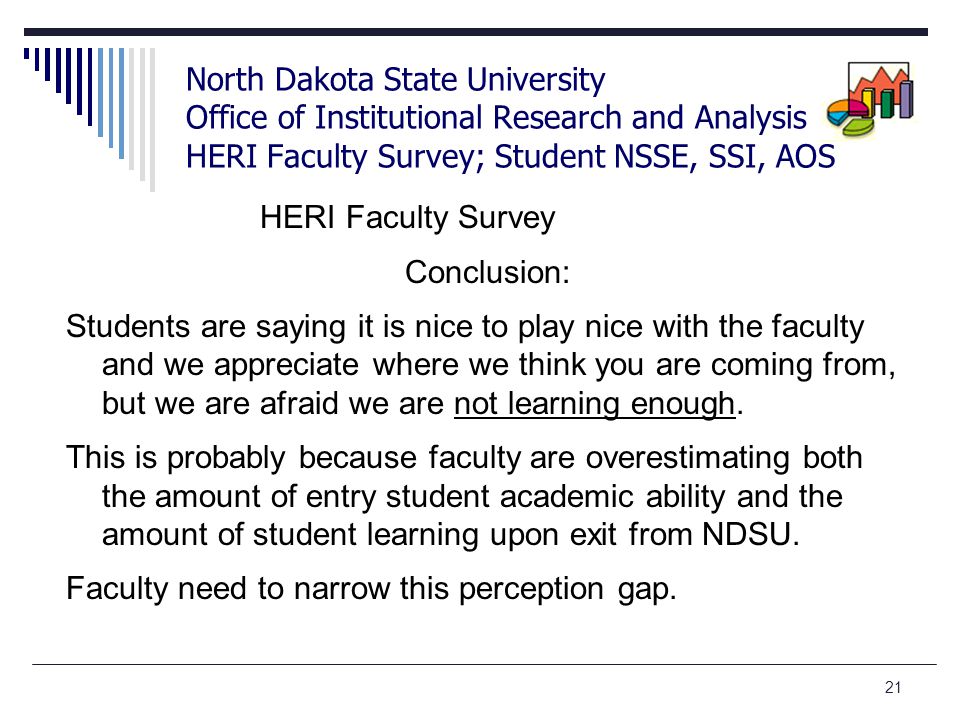Click the words 'perception gap'
The image size is (960, 720).
(568, 590)
